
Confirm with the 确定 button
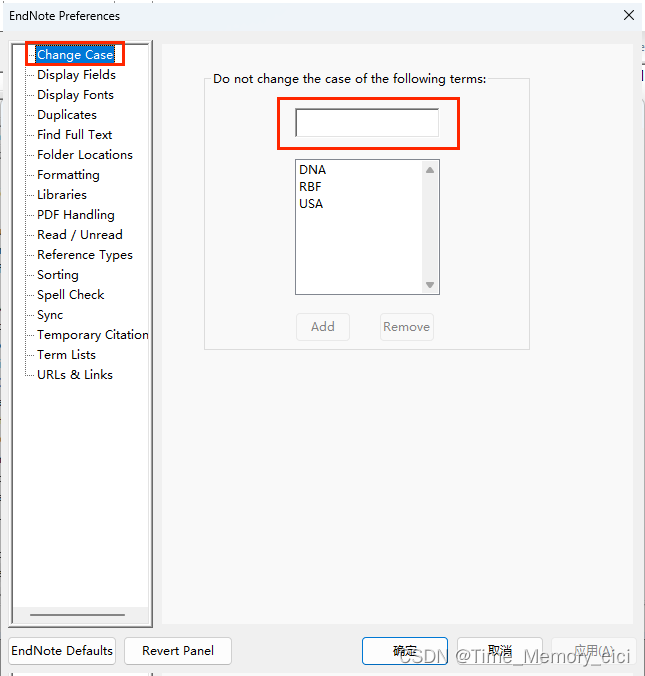pyautogui.click(x=405, y=651)
